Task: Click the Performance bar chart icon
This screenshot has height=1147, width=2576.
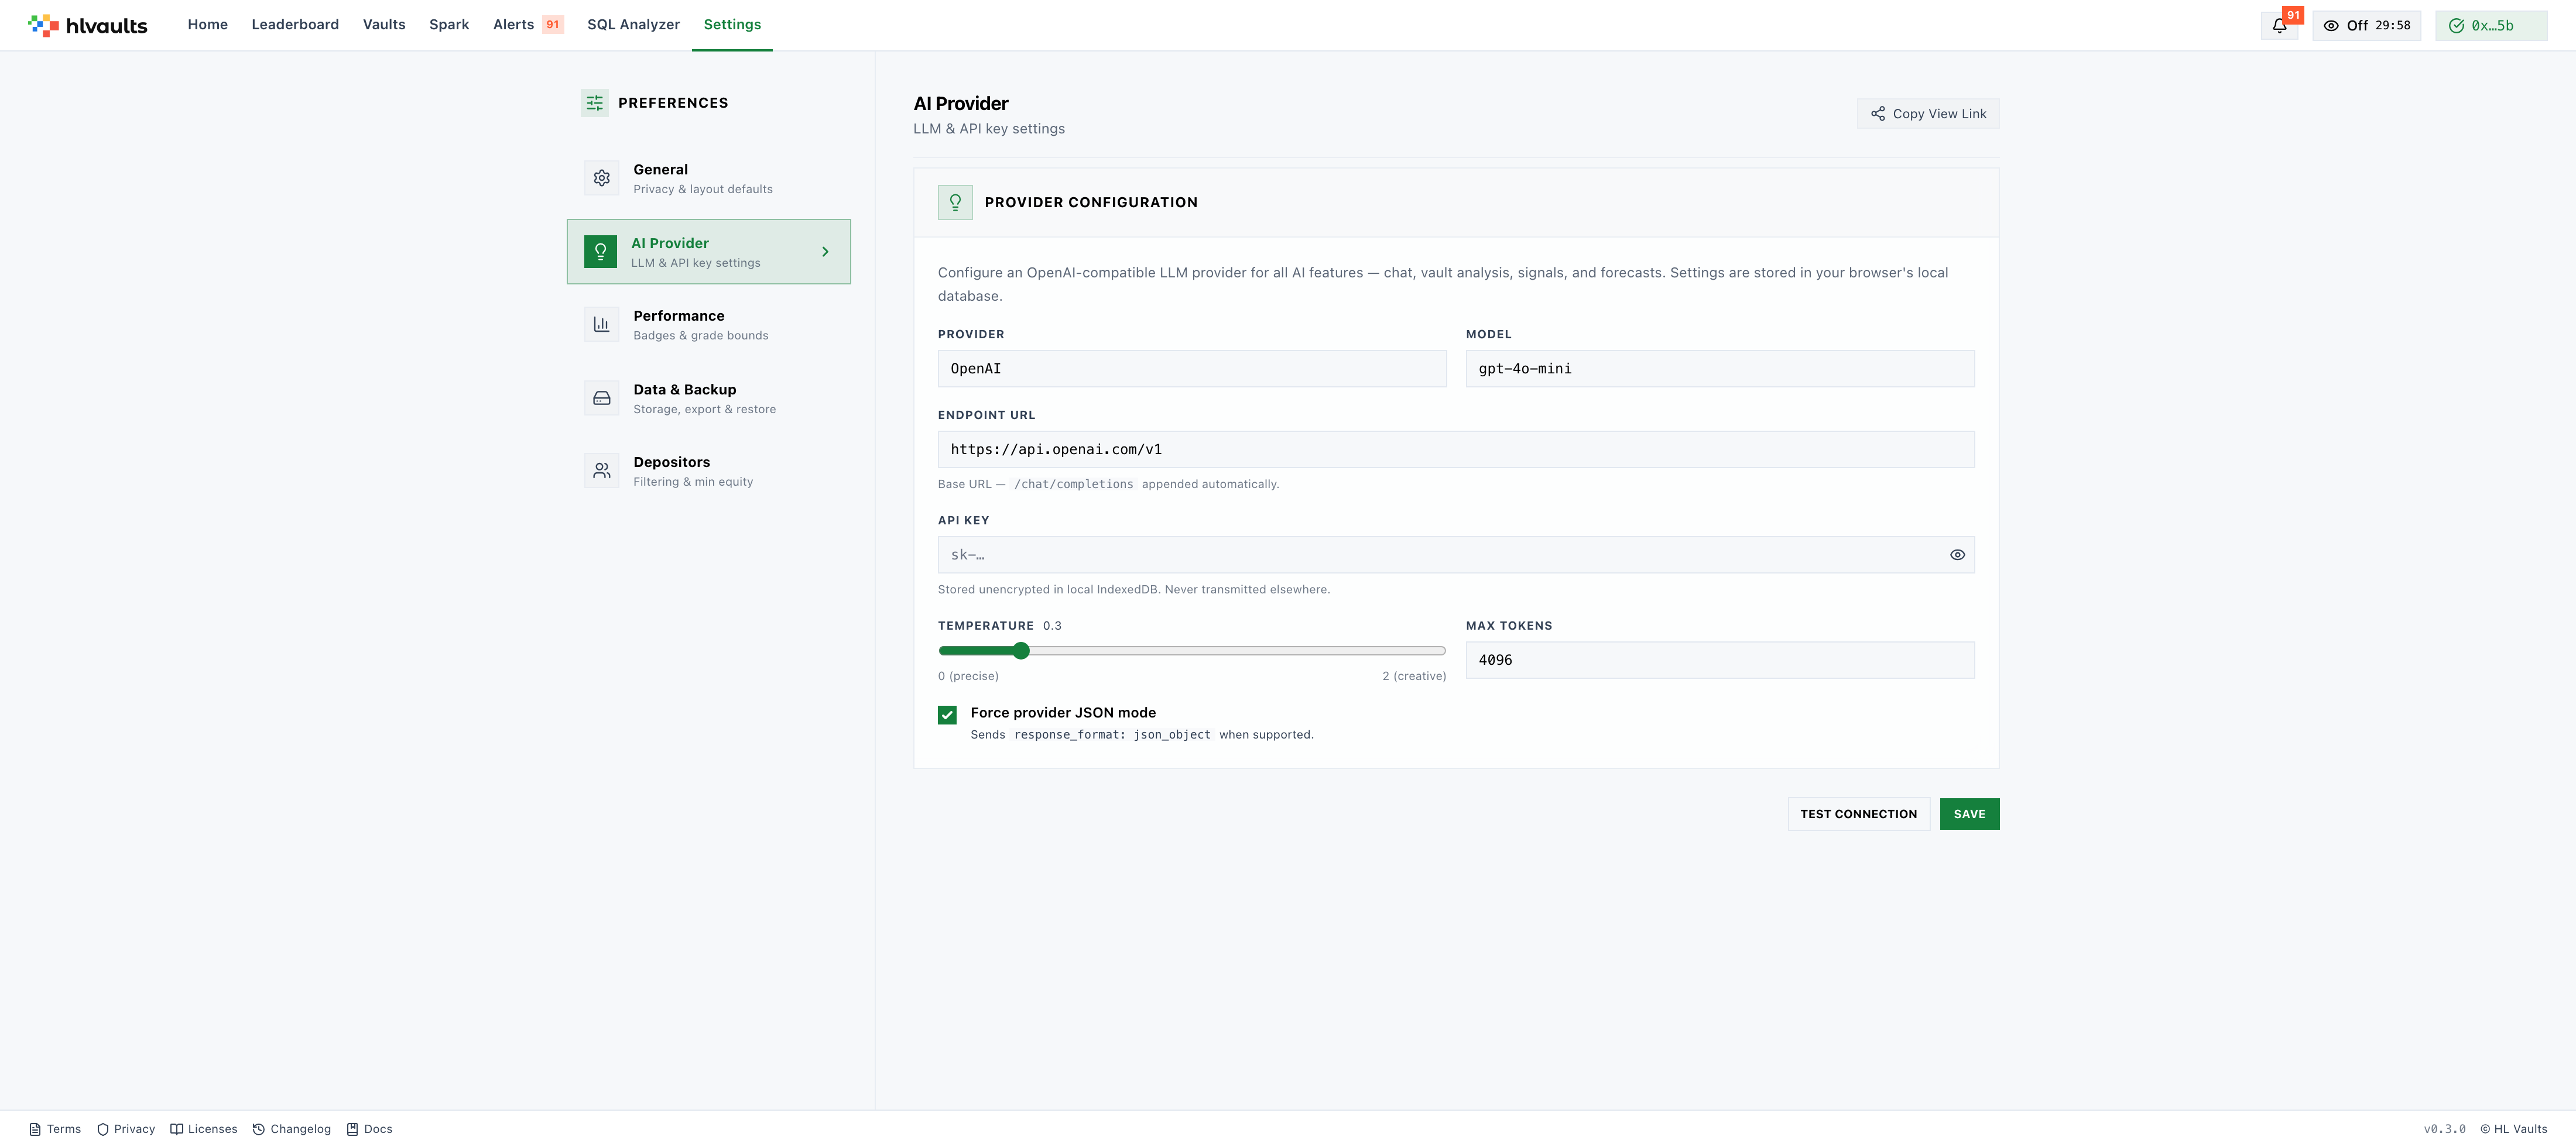Action: 601,324
